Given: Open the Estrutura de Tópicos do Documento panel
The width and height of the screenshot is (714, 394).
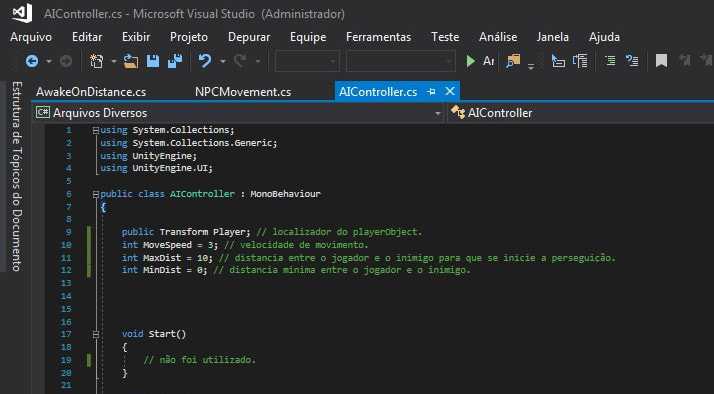Looking at the screenshot, I should point(17,176).
